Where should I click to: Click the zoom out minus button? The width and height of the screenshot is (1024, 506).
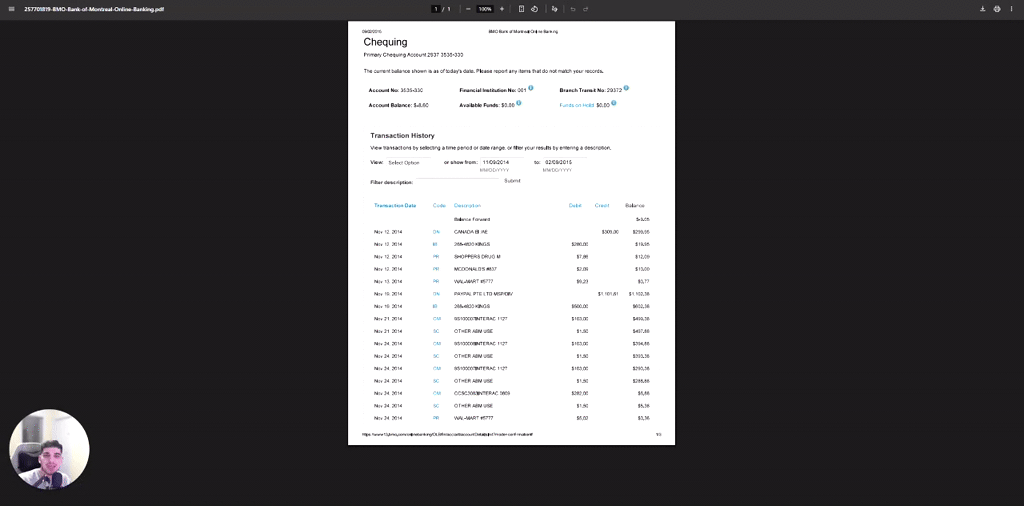click(468, 9)
